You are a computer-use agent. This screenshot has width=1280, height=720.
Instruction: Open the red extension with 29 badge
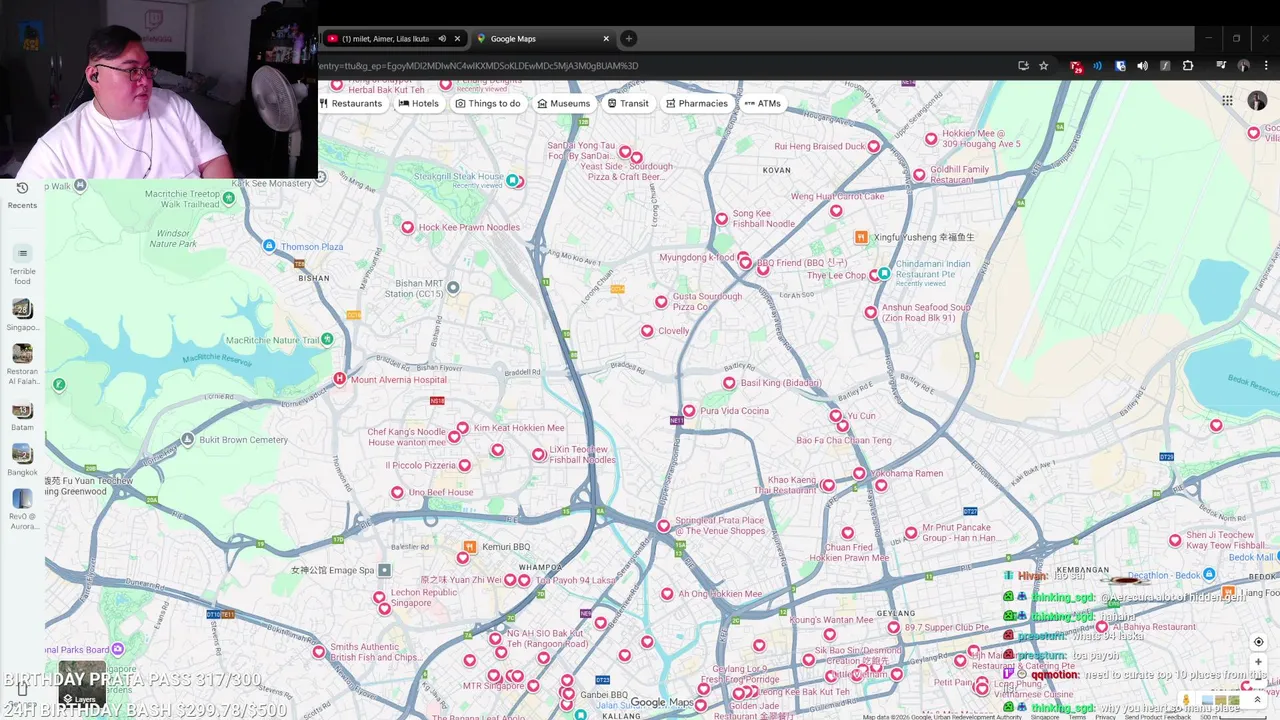point(1076,66)
